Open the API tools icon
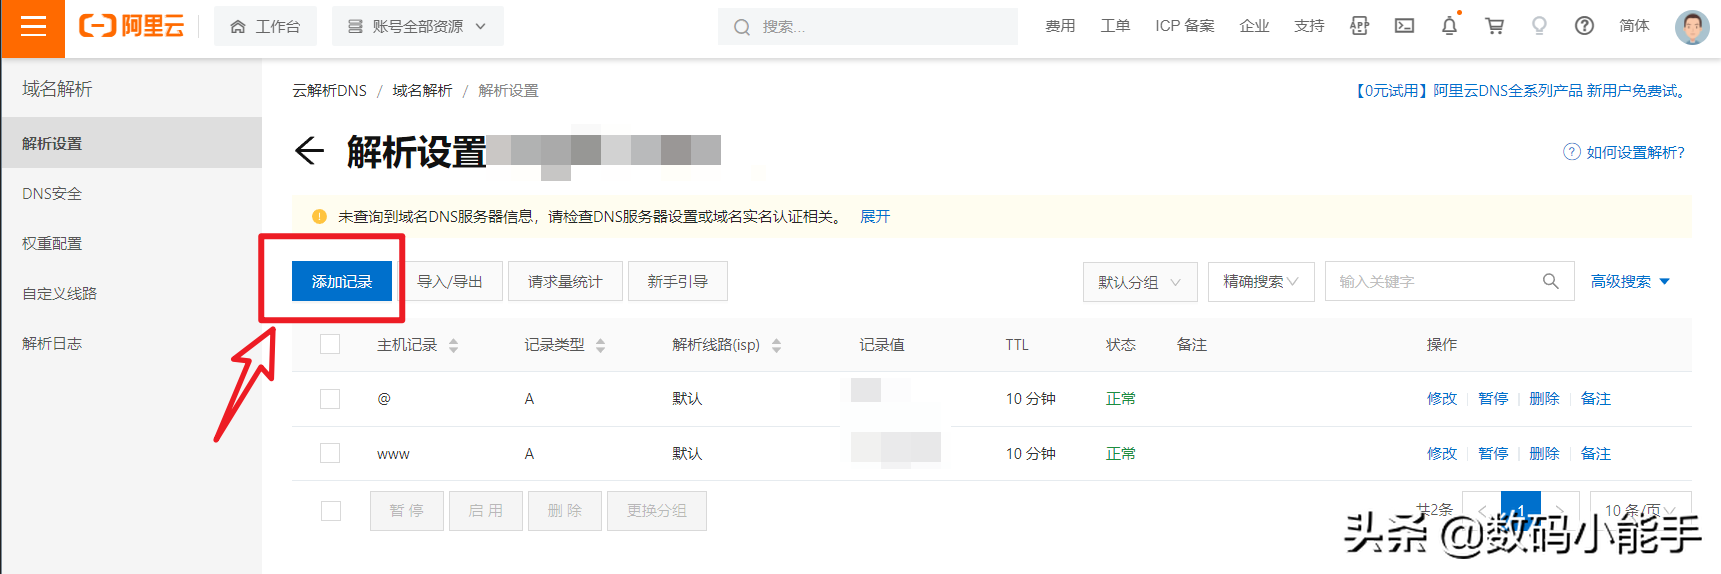 [1359, 26]
